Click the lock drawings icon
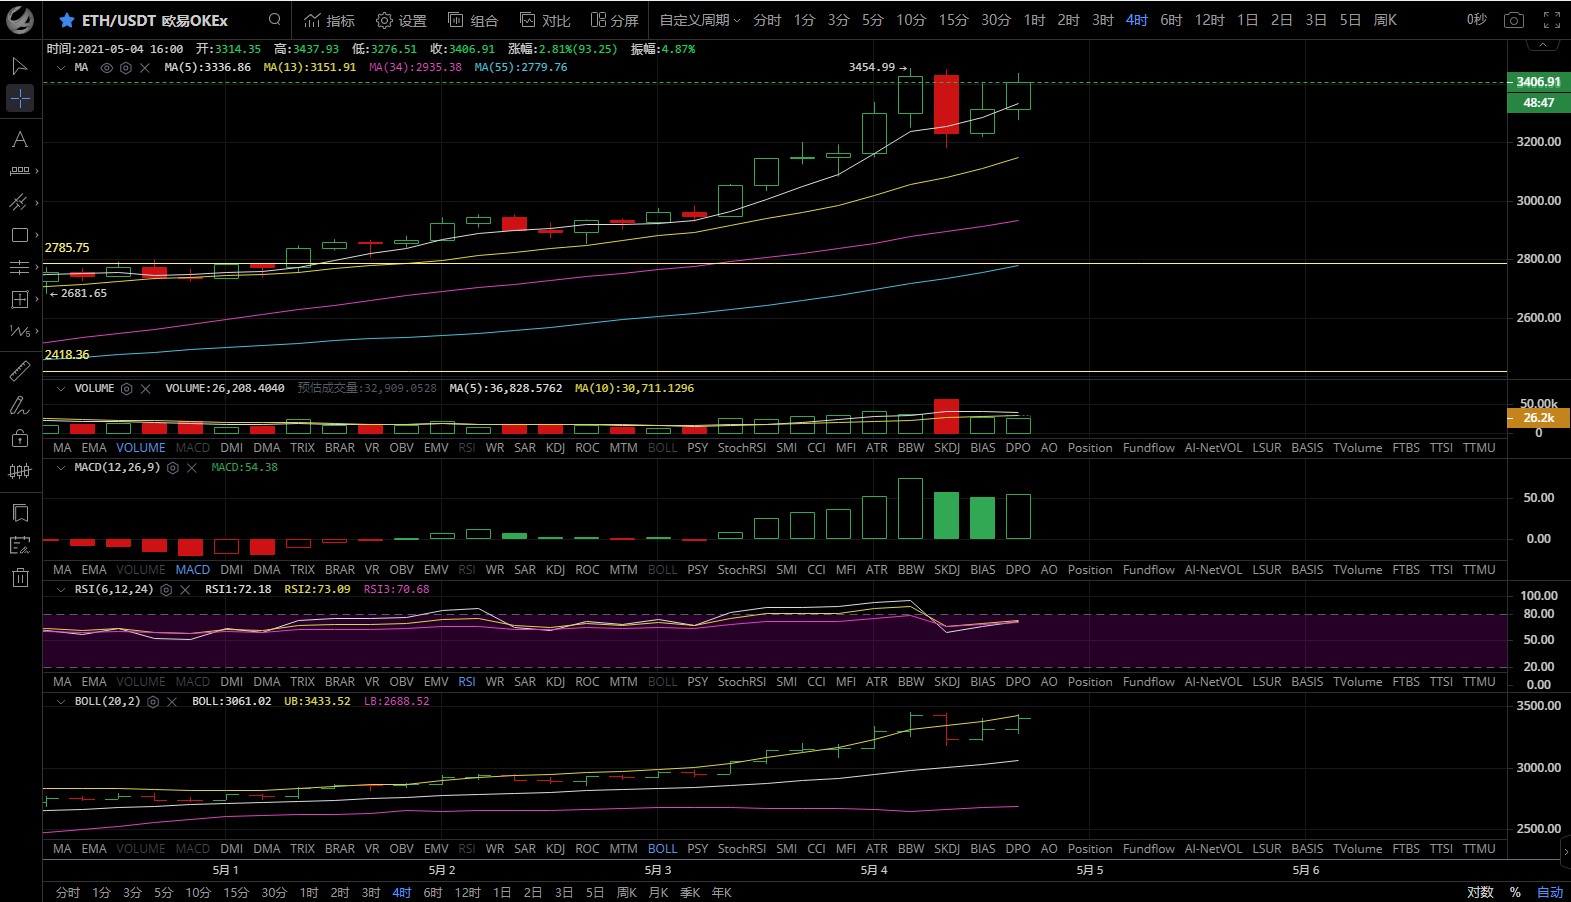 [x=19, y=438]
